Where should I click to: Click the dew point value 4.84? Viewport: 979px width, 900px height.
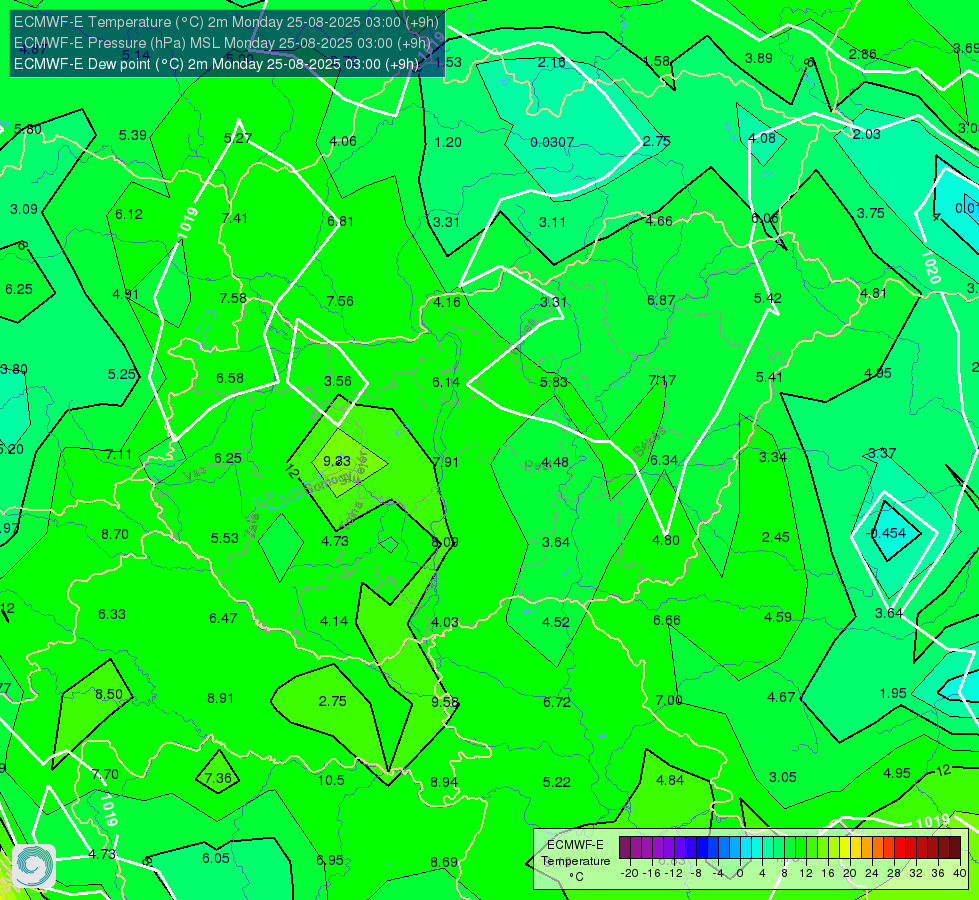[x=670, y=779]
